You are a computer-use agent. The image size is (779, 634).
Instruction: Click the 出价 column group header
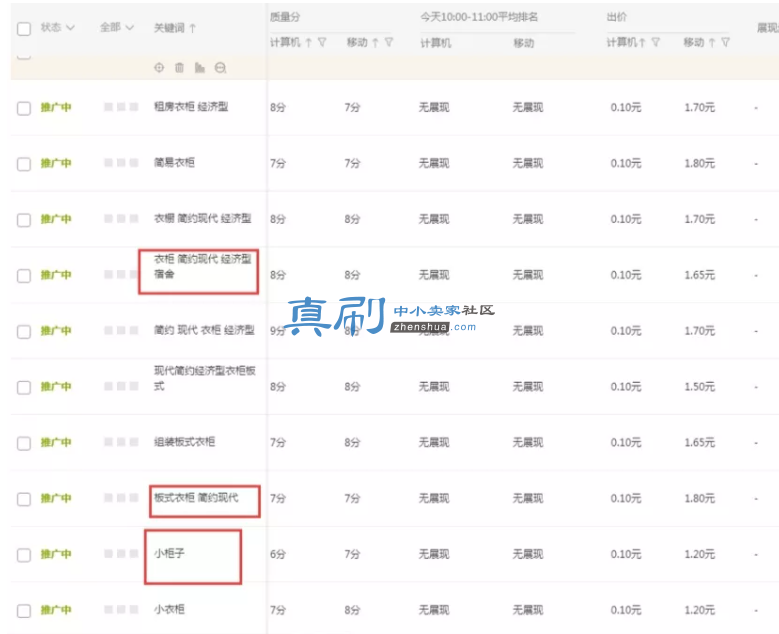[617, 17]
